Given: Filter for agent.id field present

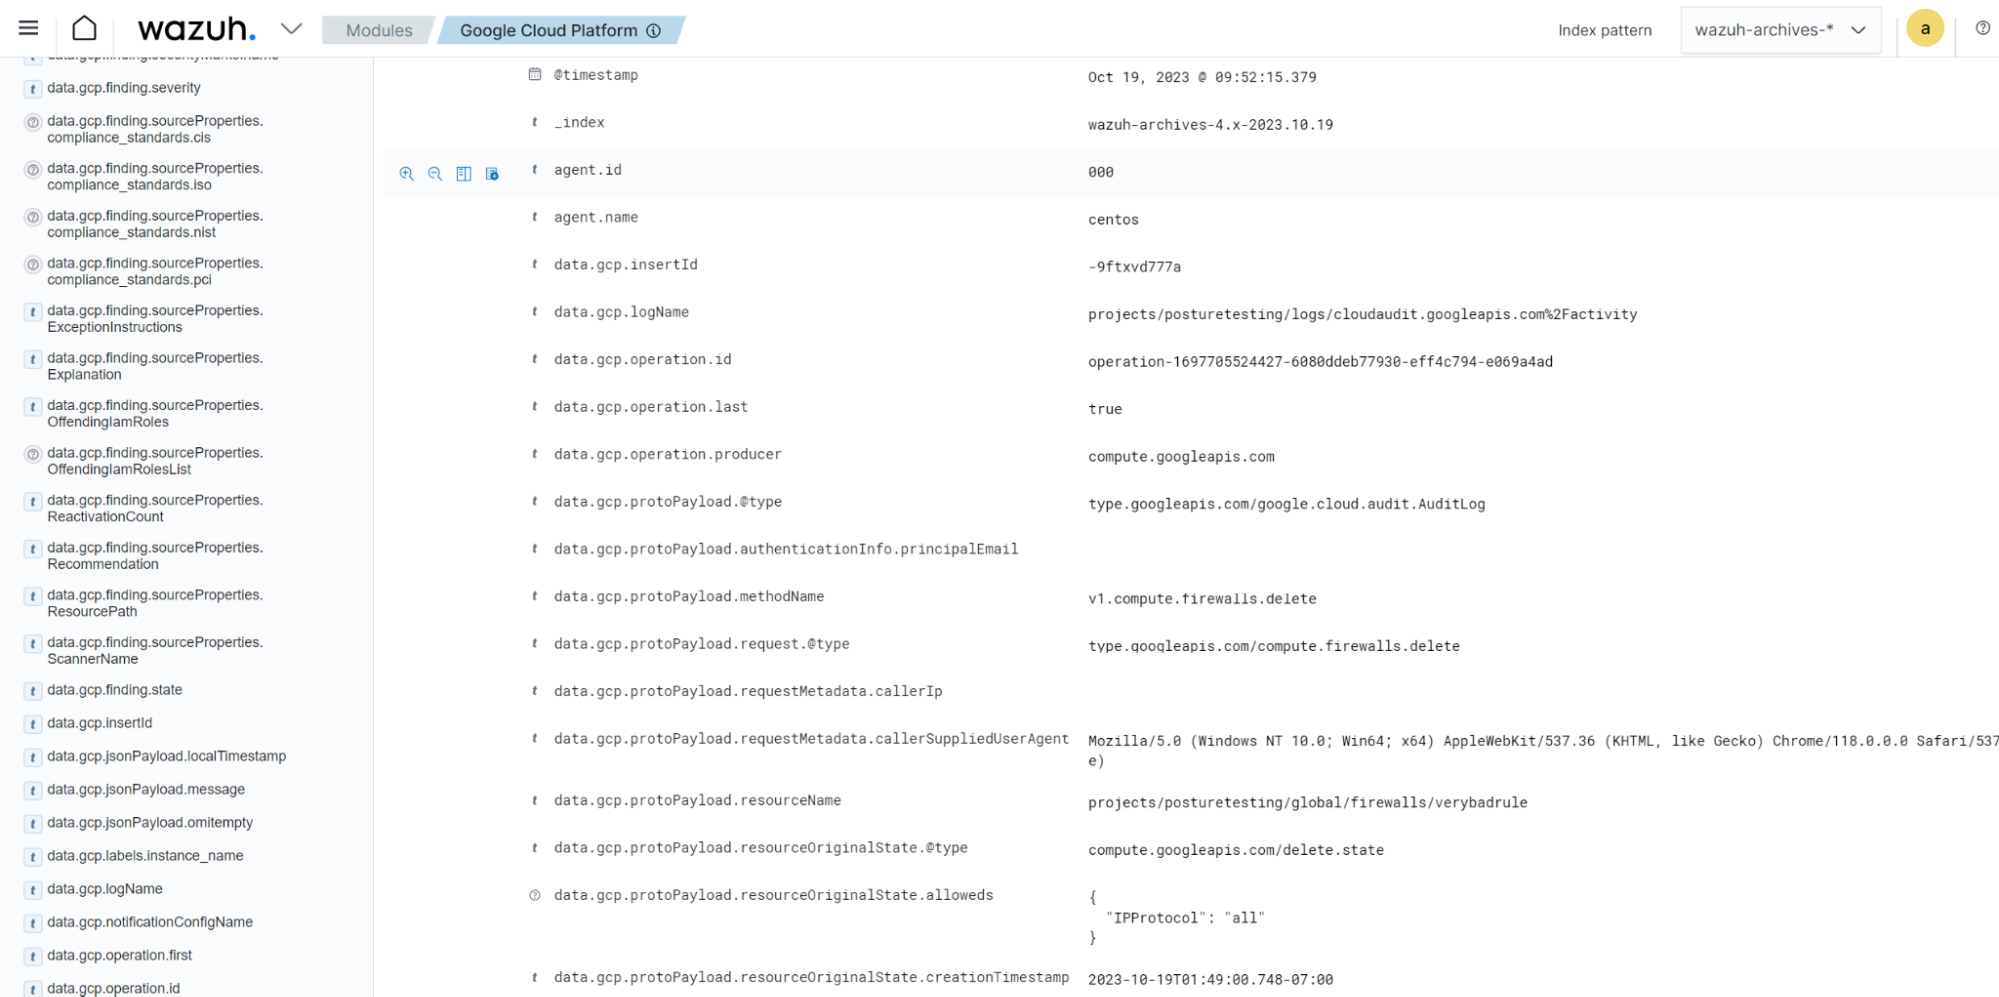Looking at the screenshot, I should click(x=492, y=174).
